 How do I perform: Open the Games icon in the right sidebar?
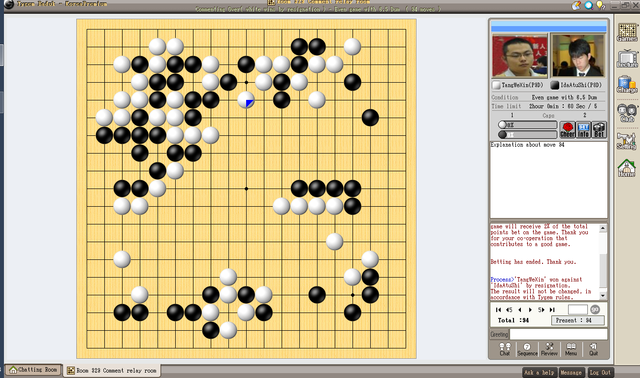(x=627, y=32)
